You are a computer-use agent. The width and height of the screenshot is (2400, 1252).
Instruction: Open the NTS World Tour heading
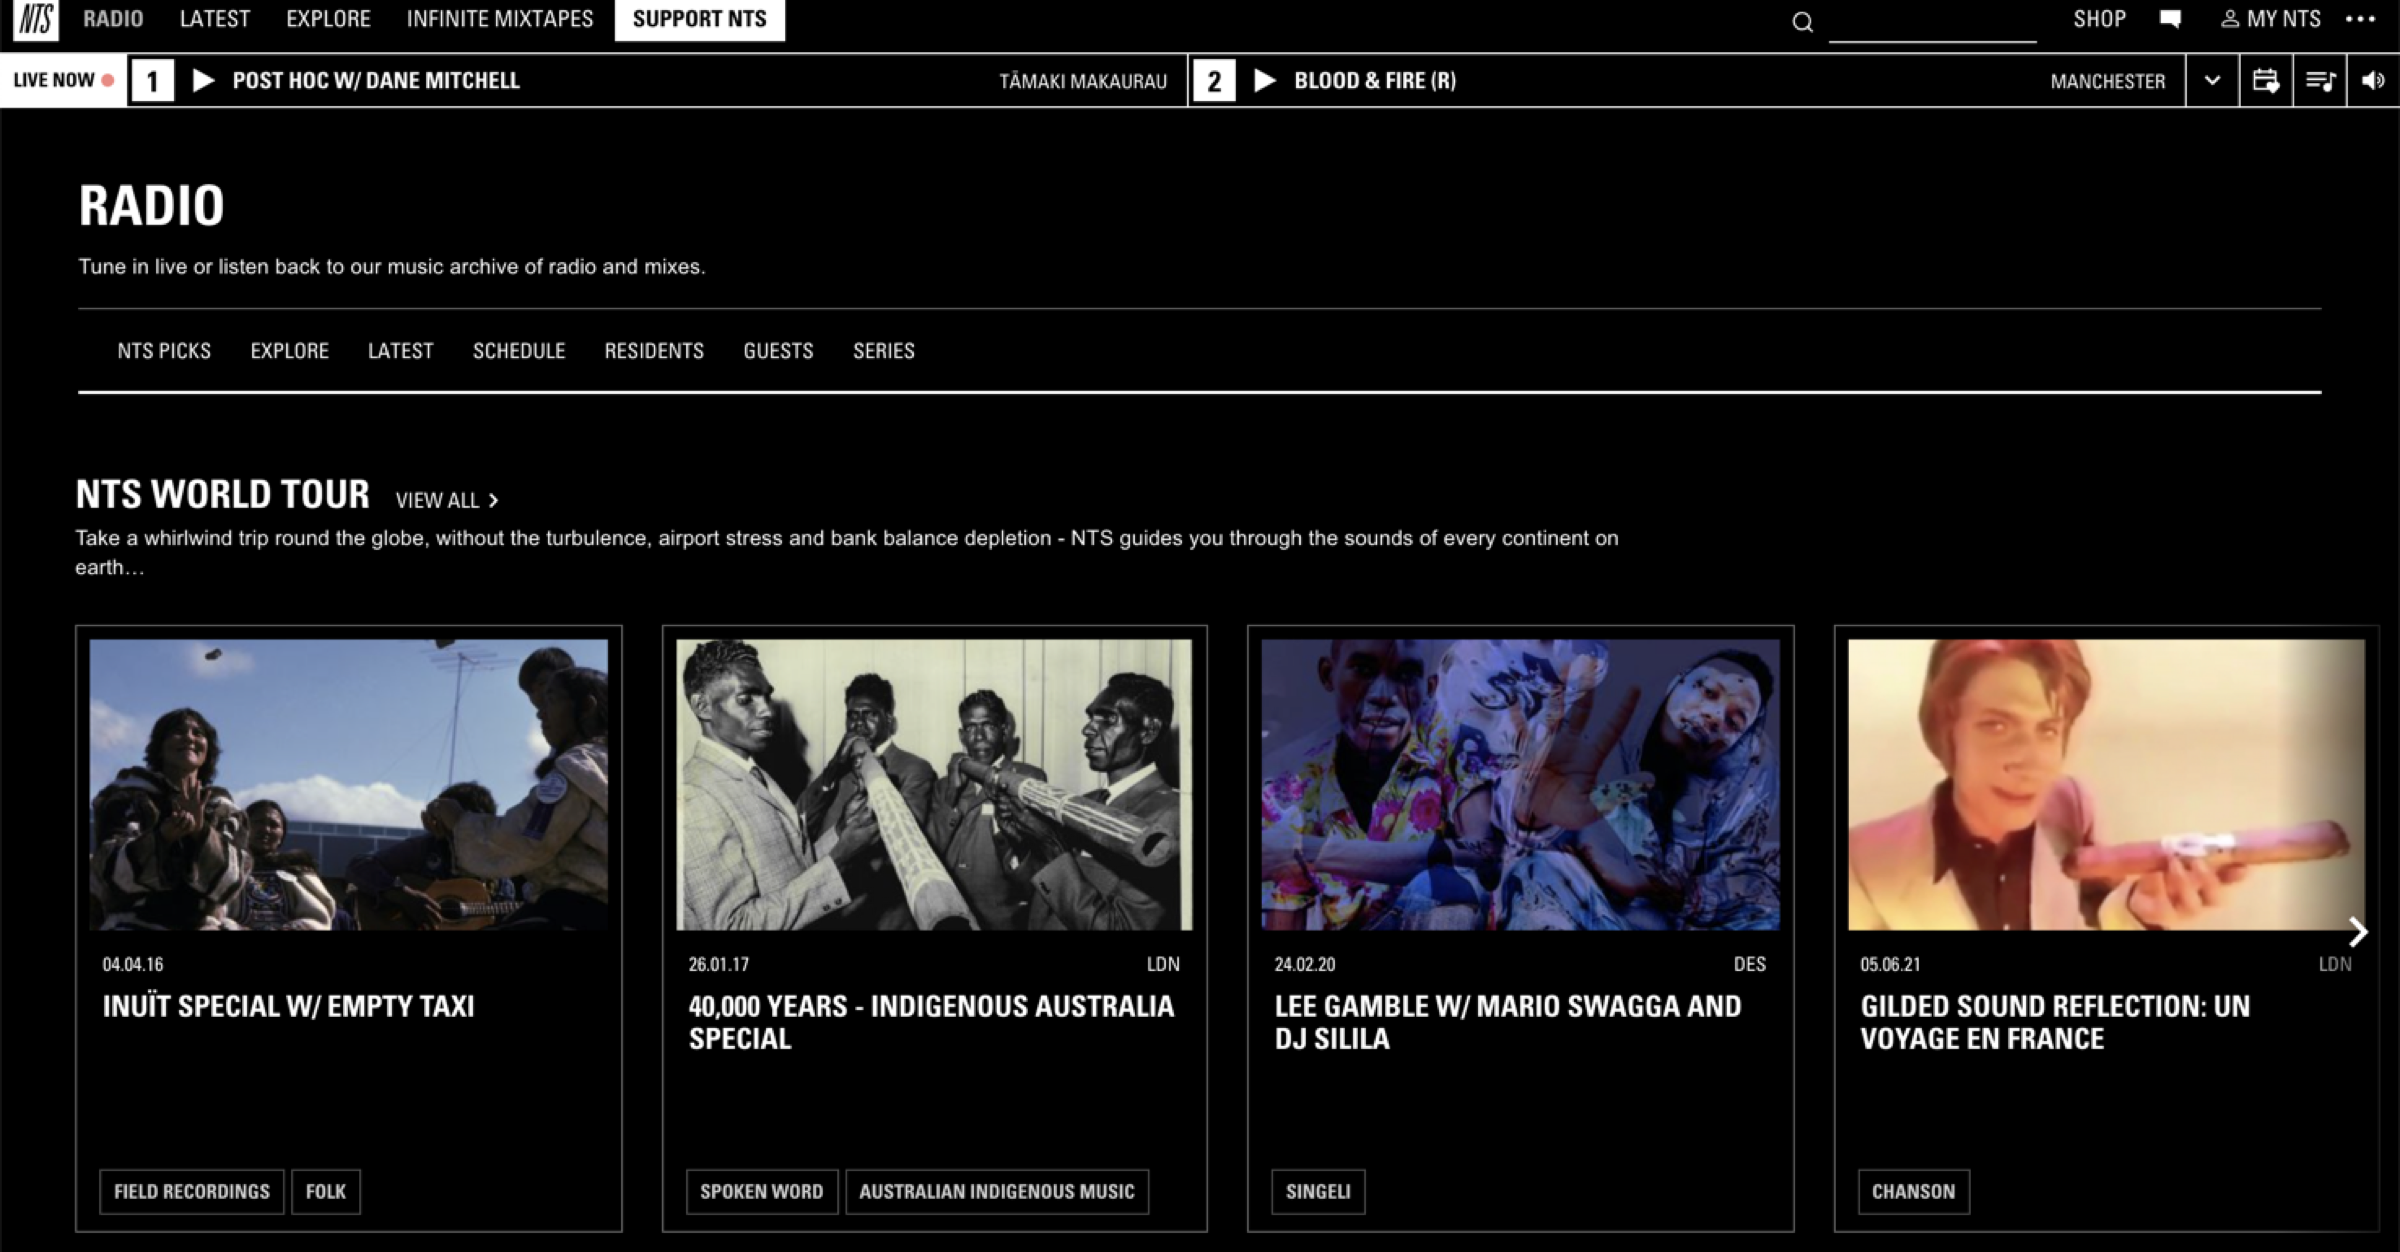coord(223,494)
